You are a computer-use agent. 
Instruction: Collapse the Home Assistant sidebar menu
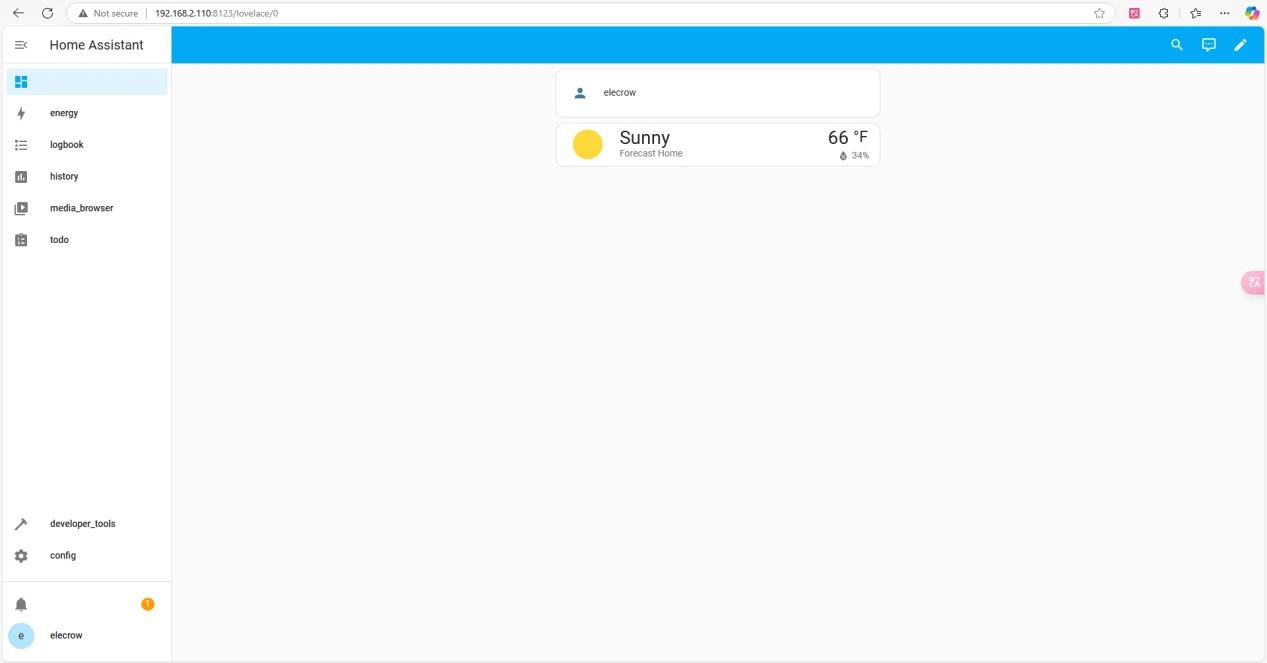(21, 45)
